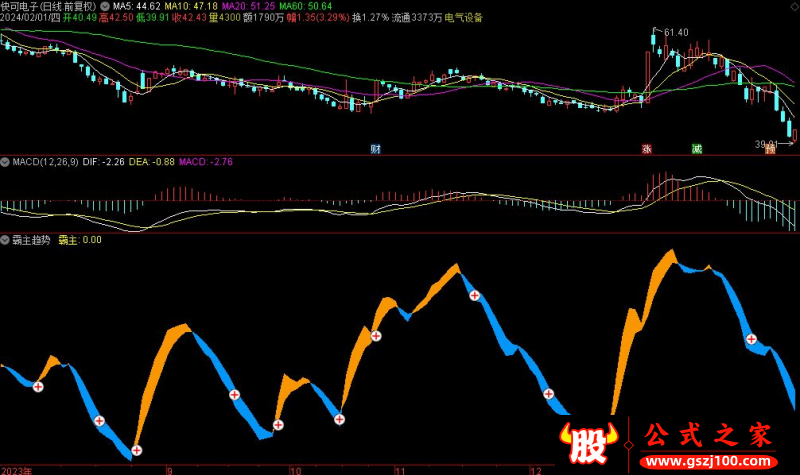Click the red 涨 event marker

click(646, 148)
